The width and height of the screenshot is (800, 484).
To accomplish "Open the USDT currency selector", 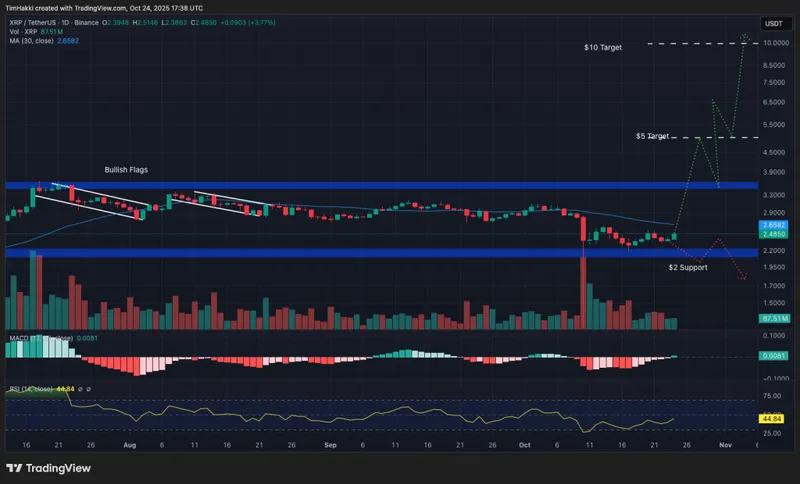I will pos(773,22).
